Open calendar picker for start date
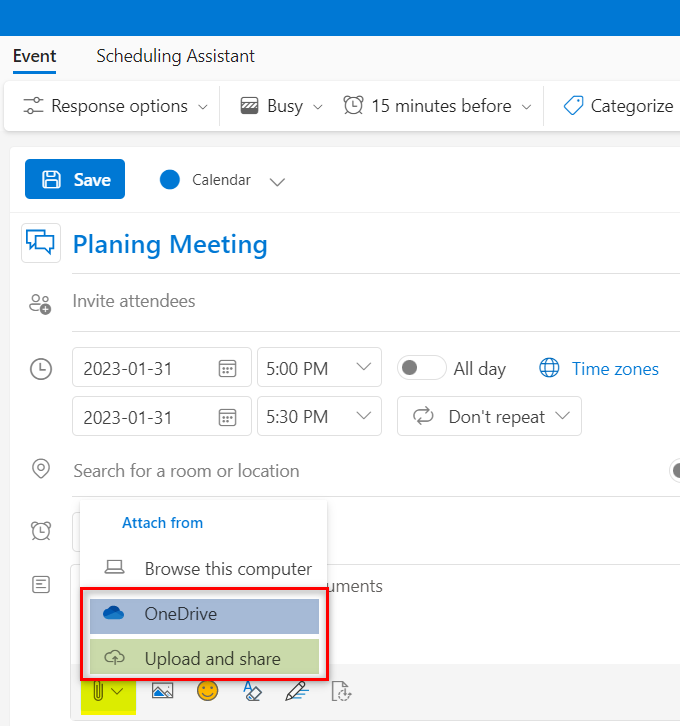The height and width of the screenshot is (726, 680). click(x=227, y=369)
